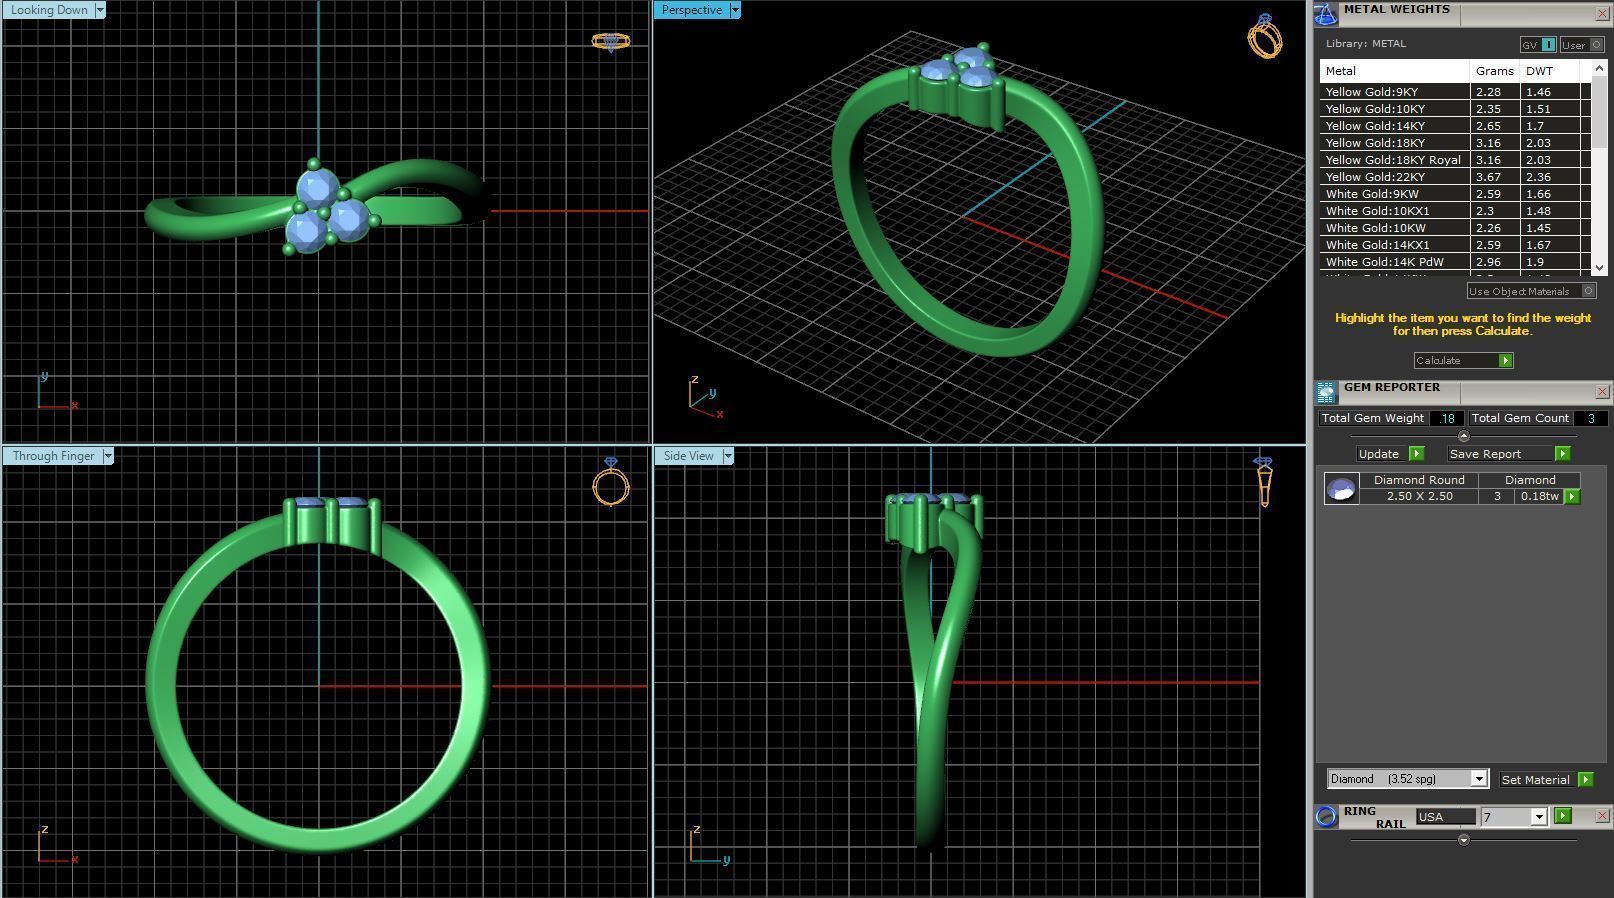Toggle the GV library switch

coord(1538,45)
